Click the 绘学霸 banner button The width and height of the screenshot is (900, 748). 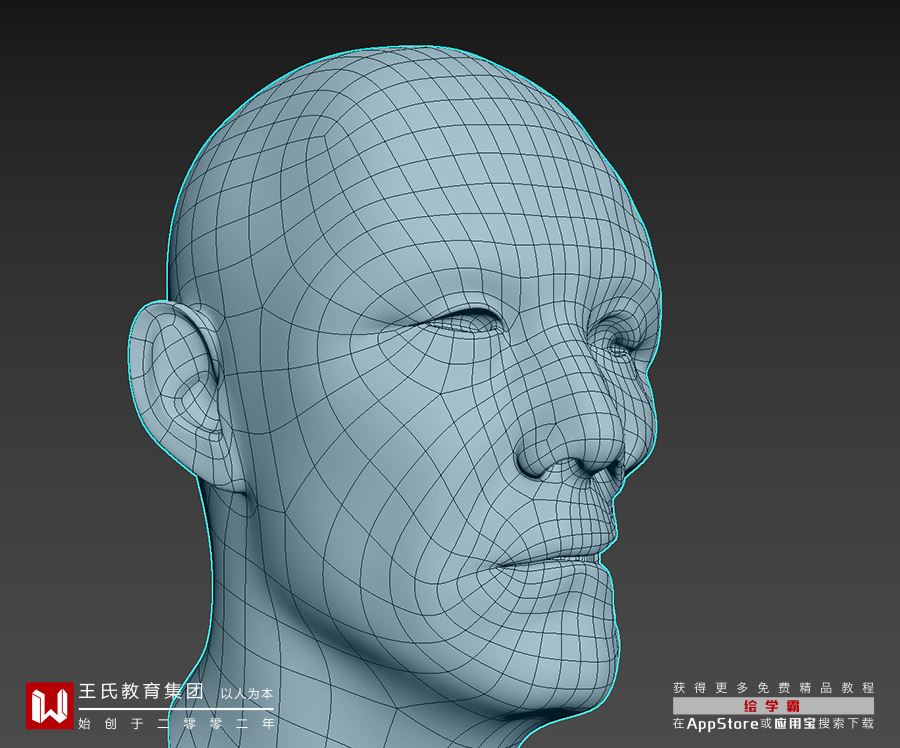[773, 705]
